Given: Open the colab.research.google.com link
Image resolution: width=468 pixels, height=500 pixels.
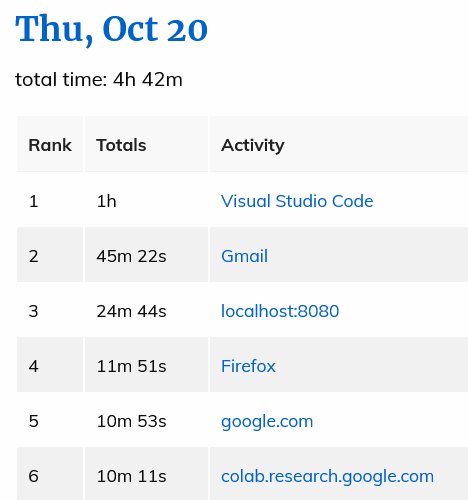Looking at the screenshot, I should [327, 476].
